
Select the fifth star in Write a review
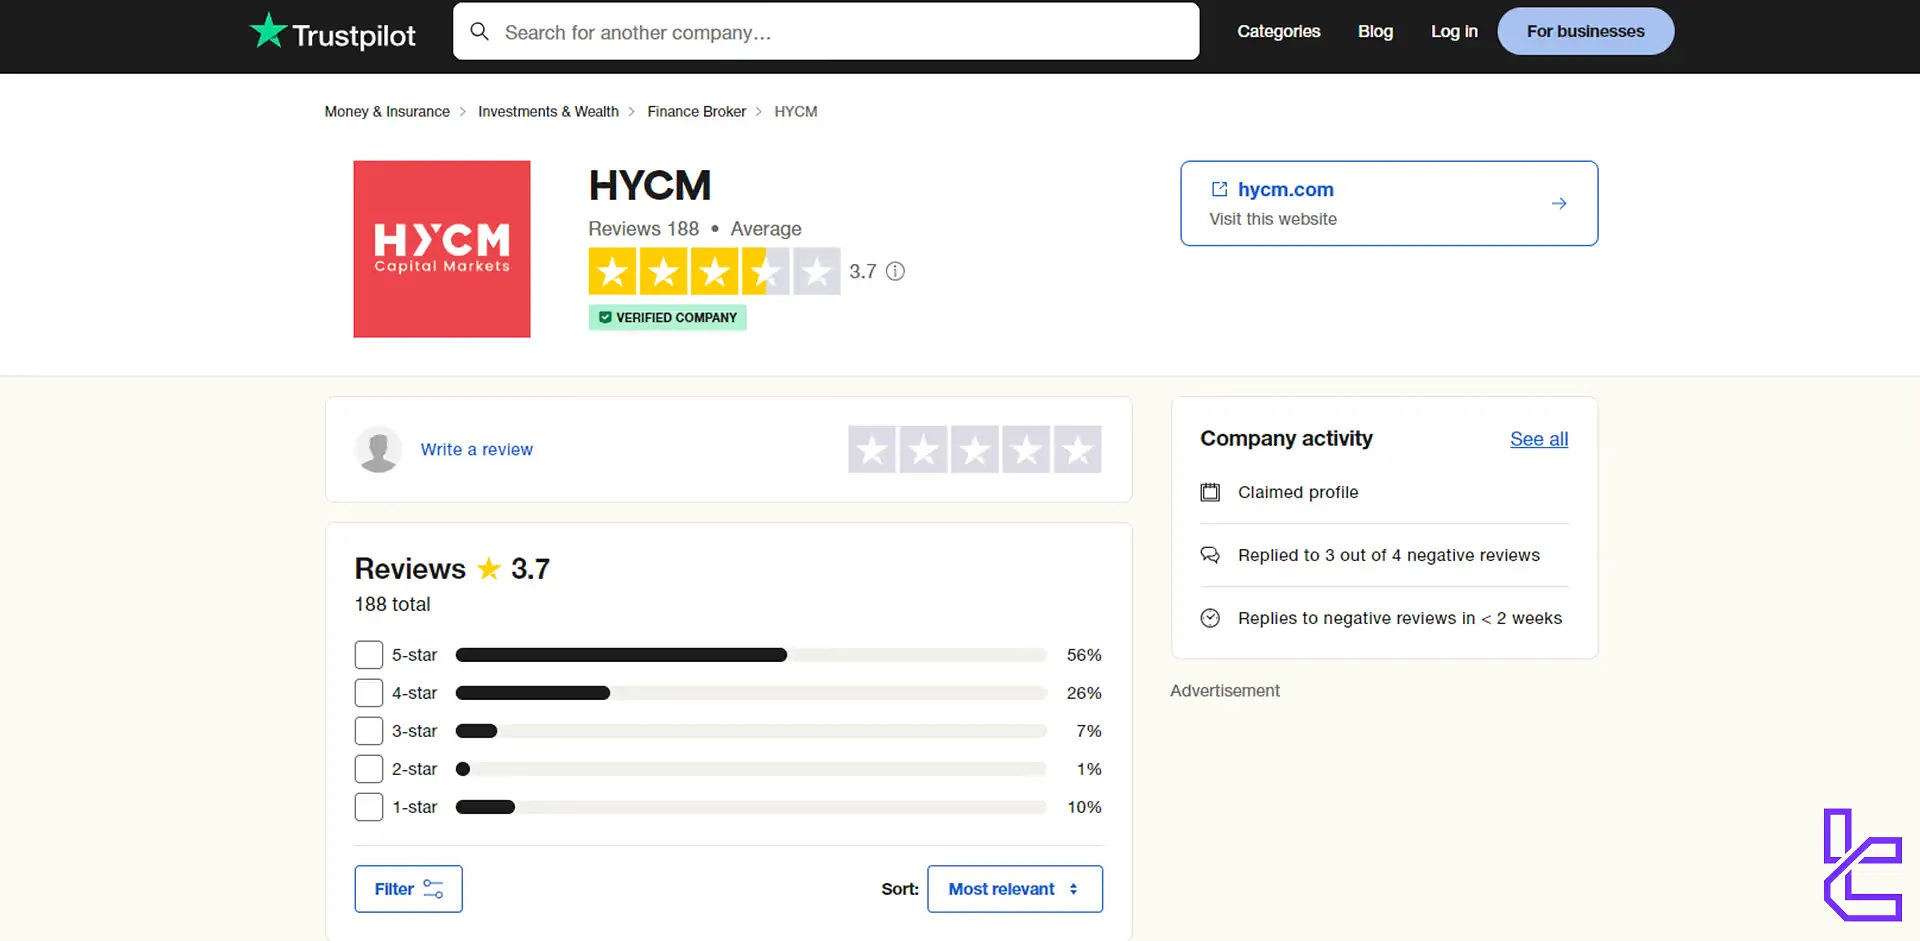pyautogui.click(x=1078, y=449)
